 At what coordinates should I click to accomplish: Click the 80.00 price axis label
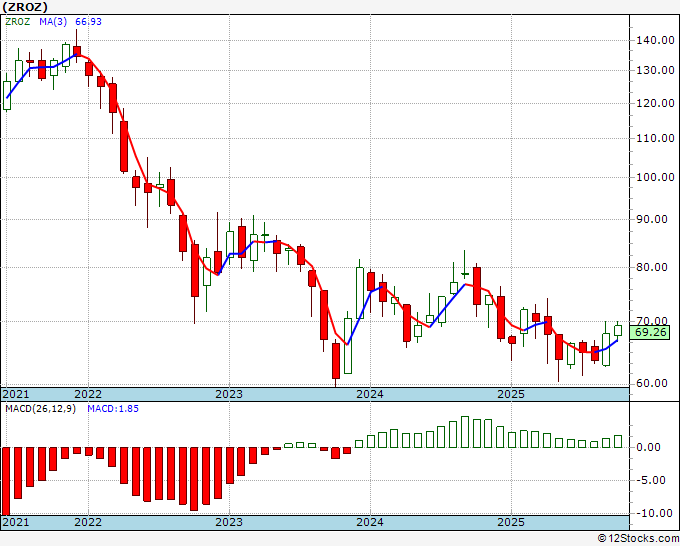coord(652,267)
